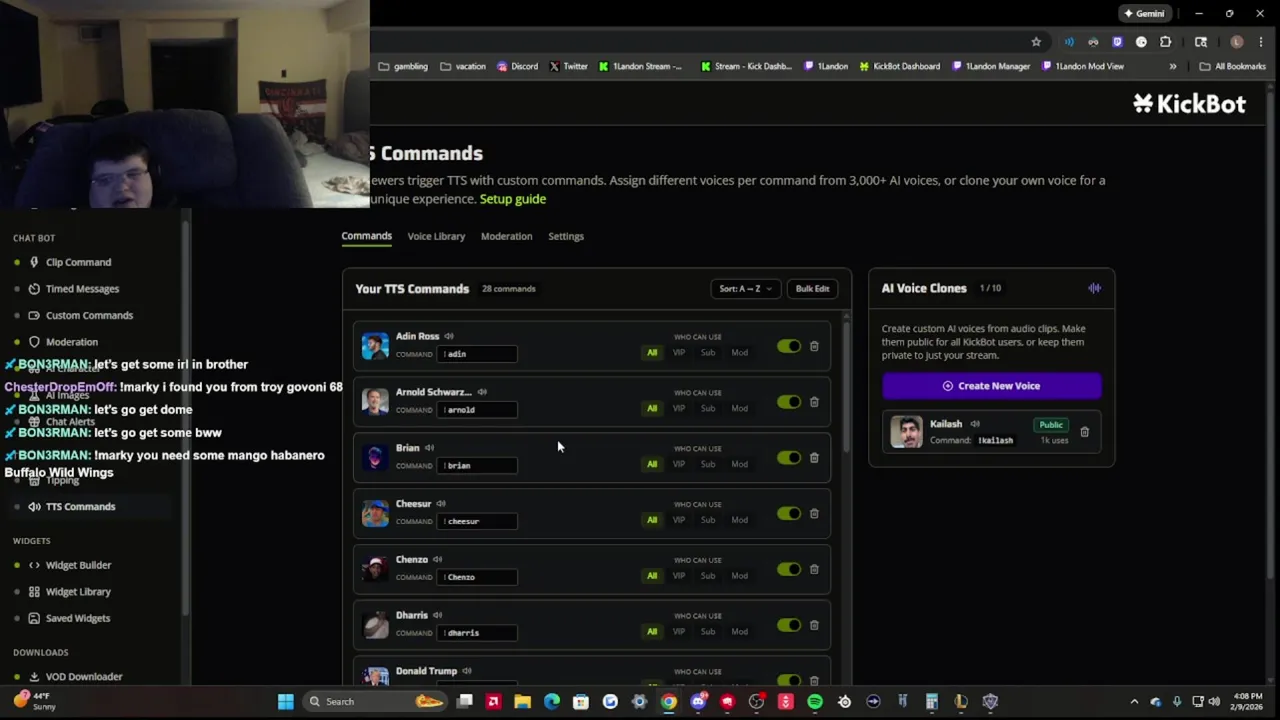The width and height of the screenshot is (1280, 720).
Task: Delete the Kailash voice clone
Action: click(x=1084, y=432)
